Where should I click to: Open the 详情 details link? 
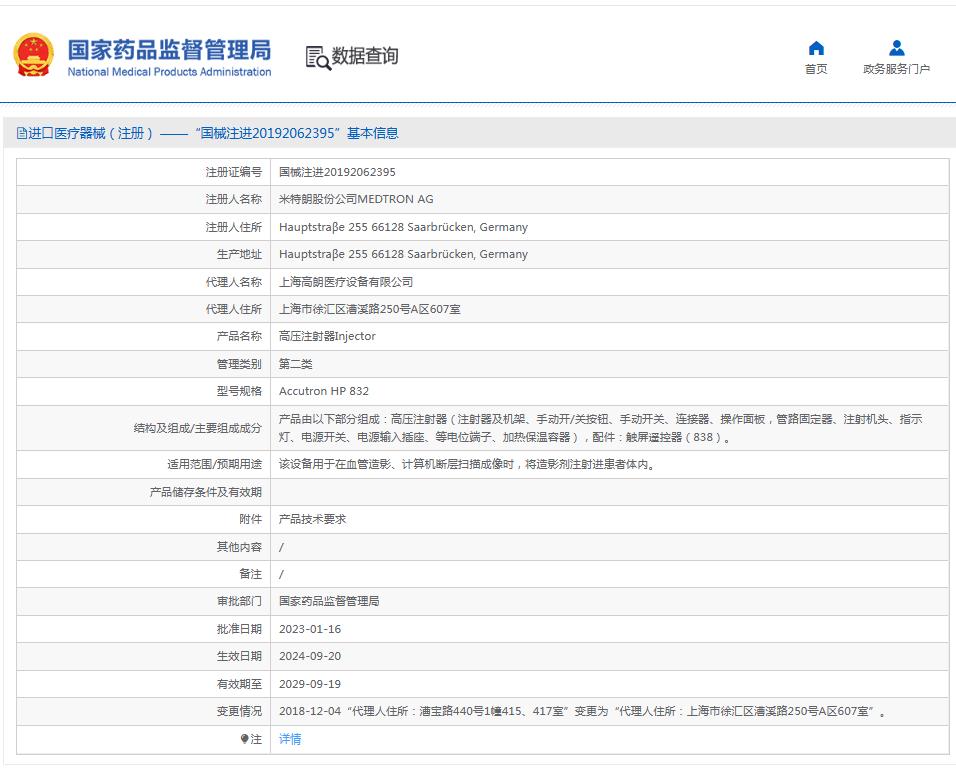[290, 739]
